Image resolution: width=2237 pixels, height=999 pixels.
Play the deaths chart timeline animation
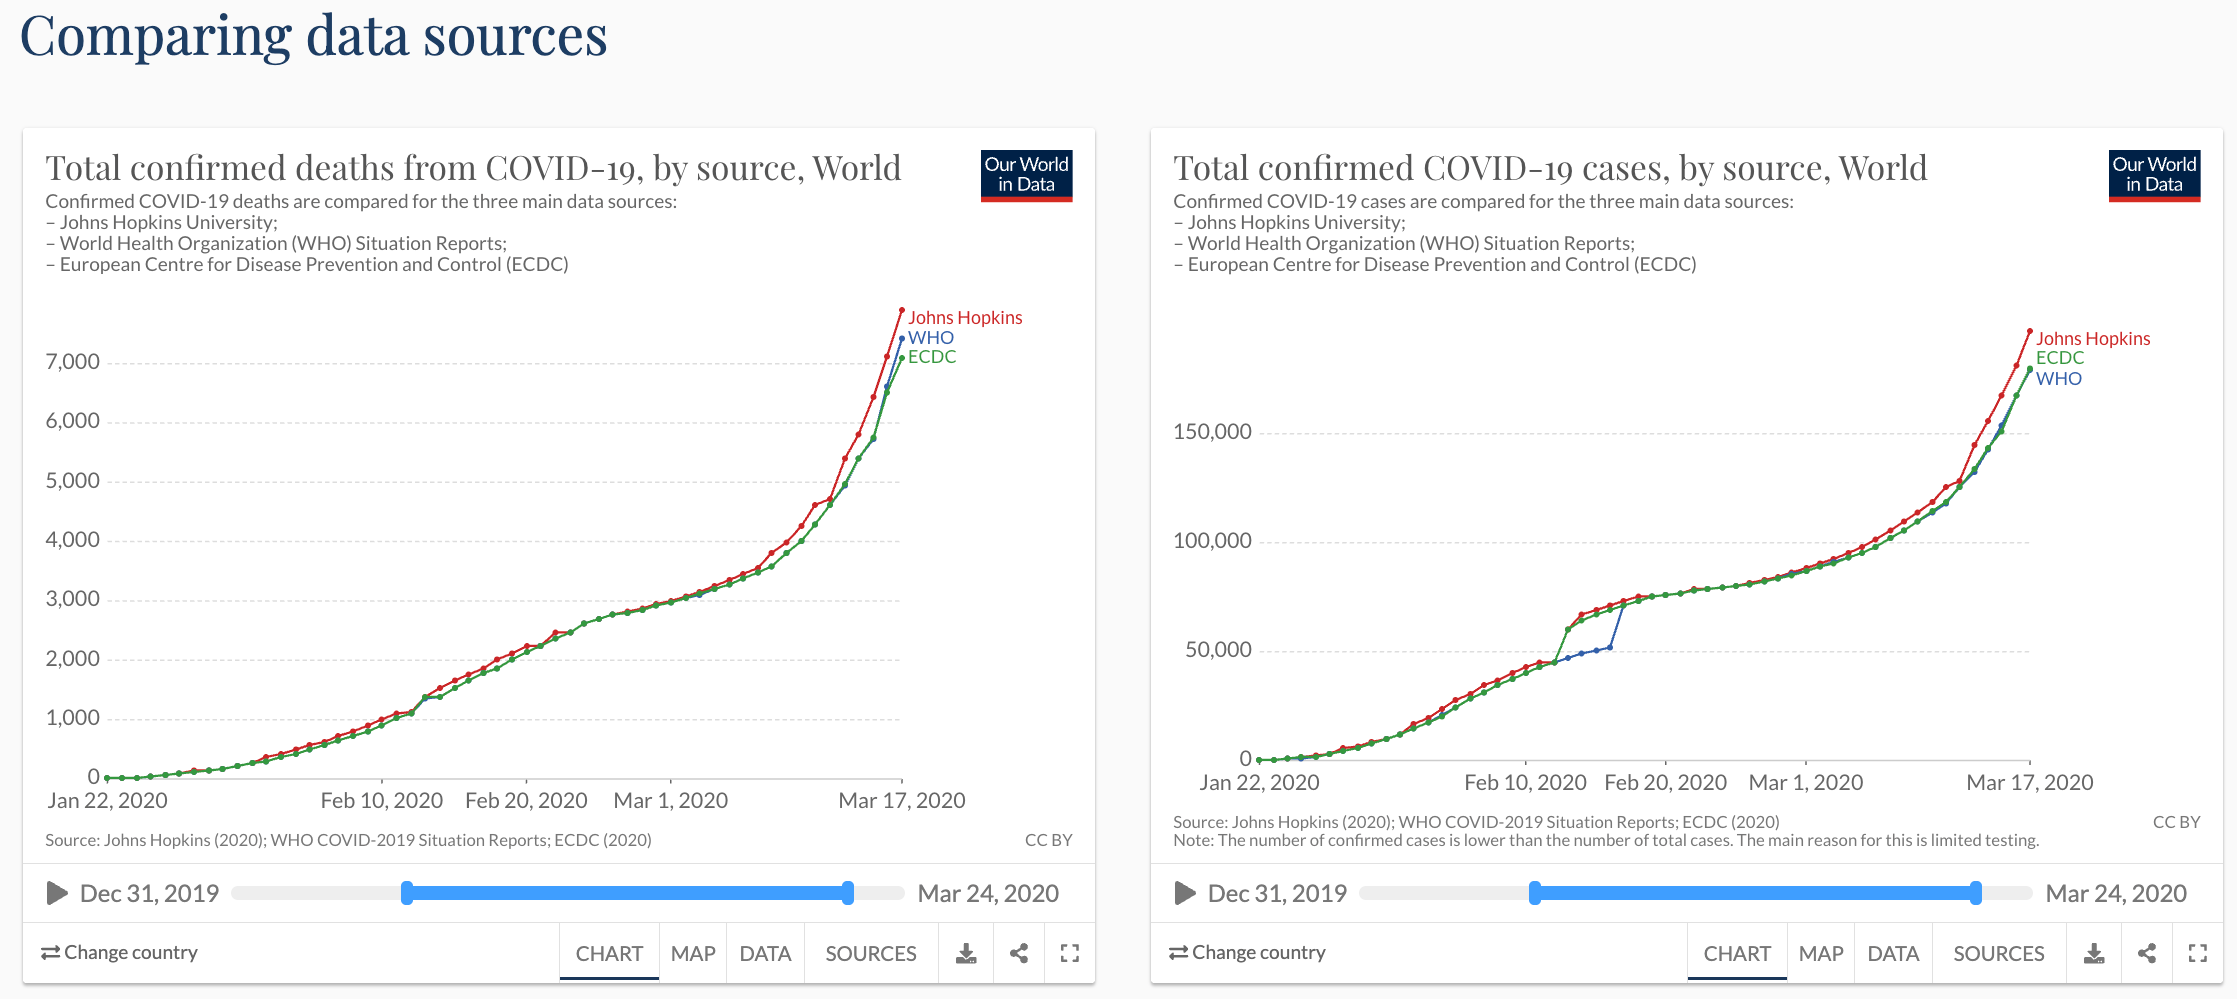57,892
